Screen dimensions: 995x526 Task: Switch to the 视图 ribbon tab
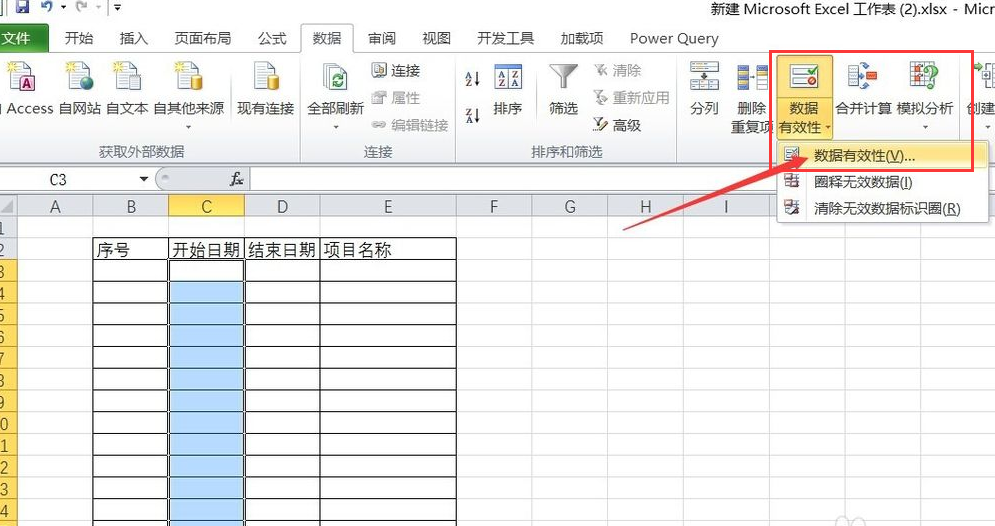pyautogui.click(x=437, y=39)
